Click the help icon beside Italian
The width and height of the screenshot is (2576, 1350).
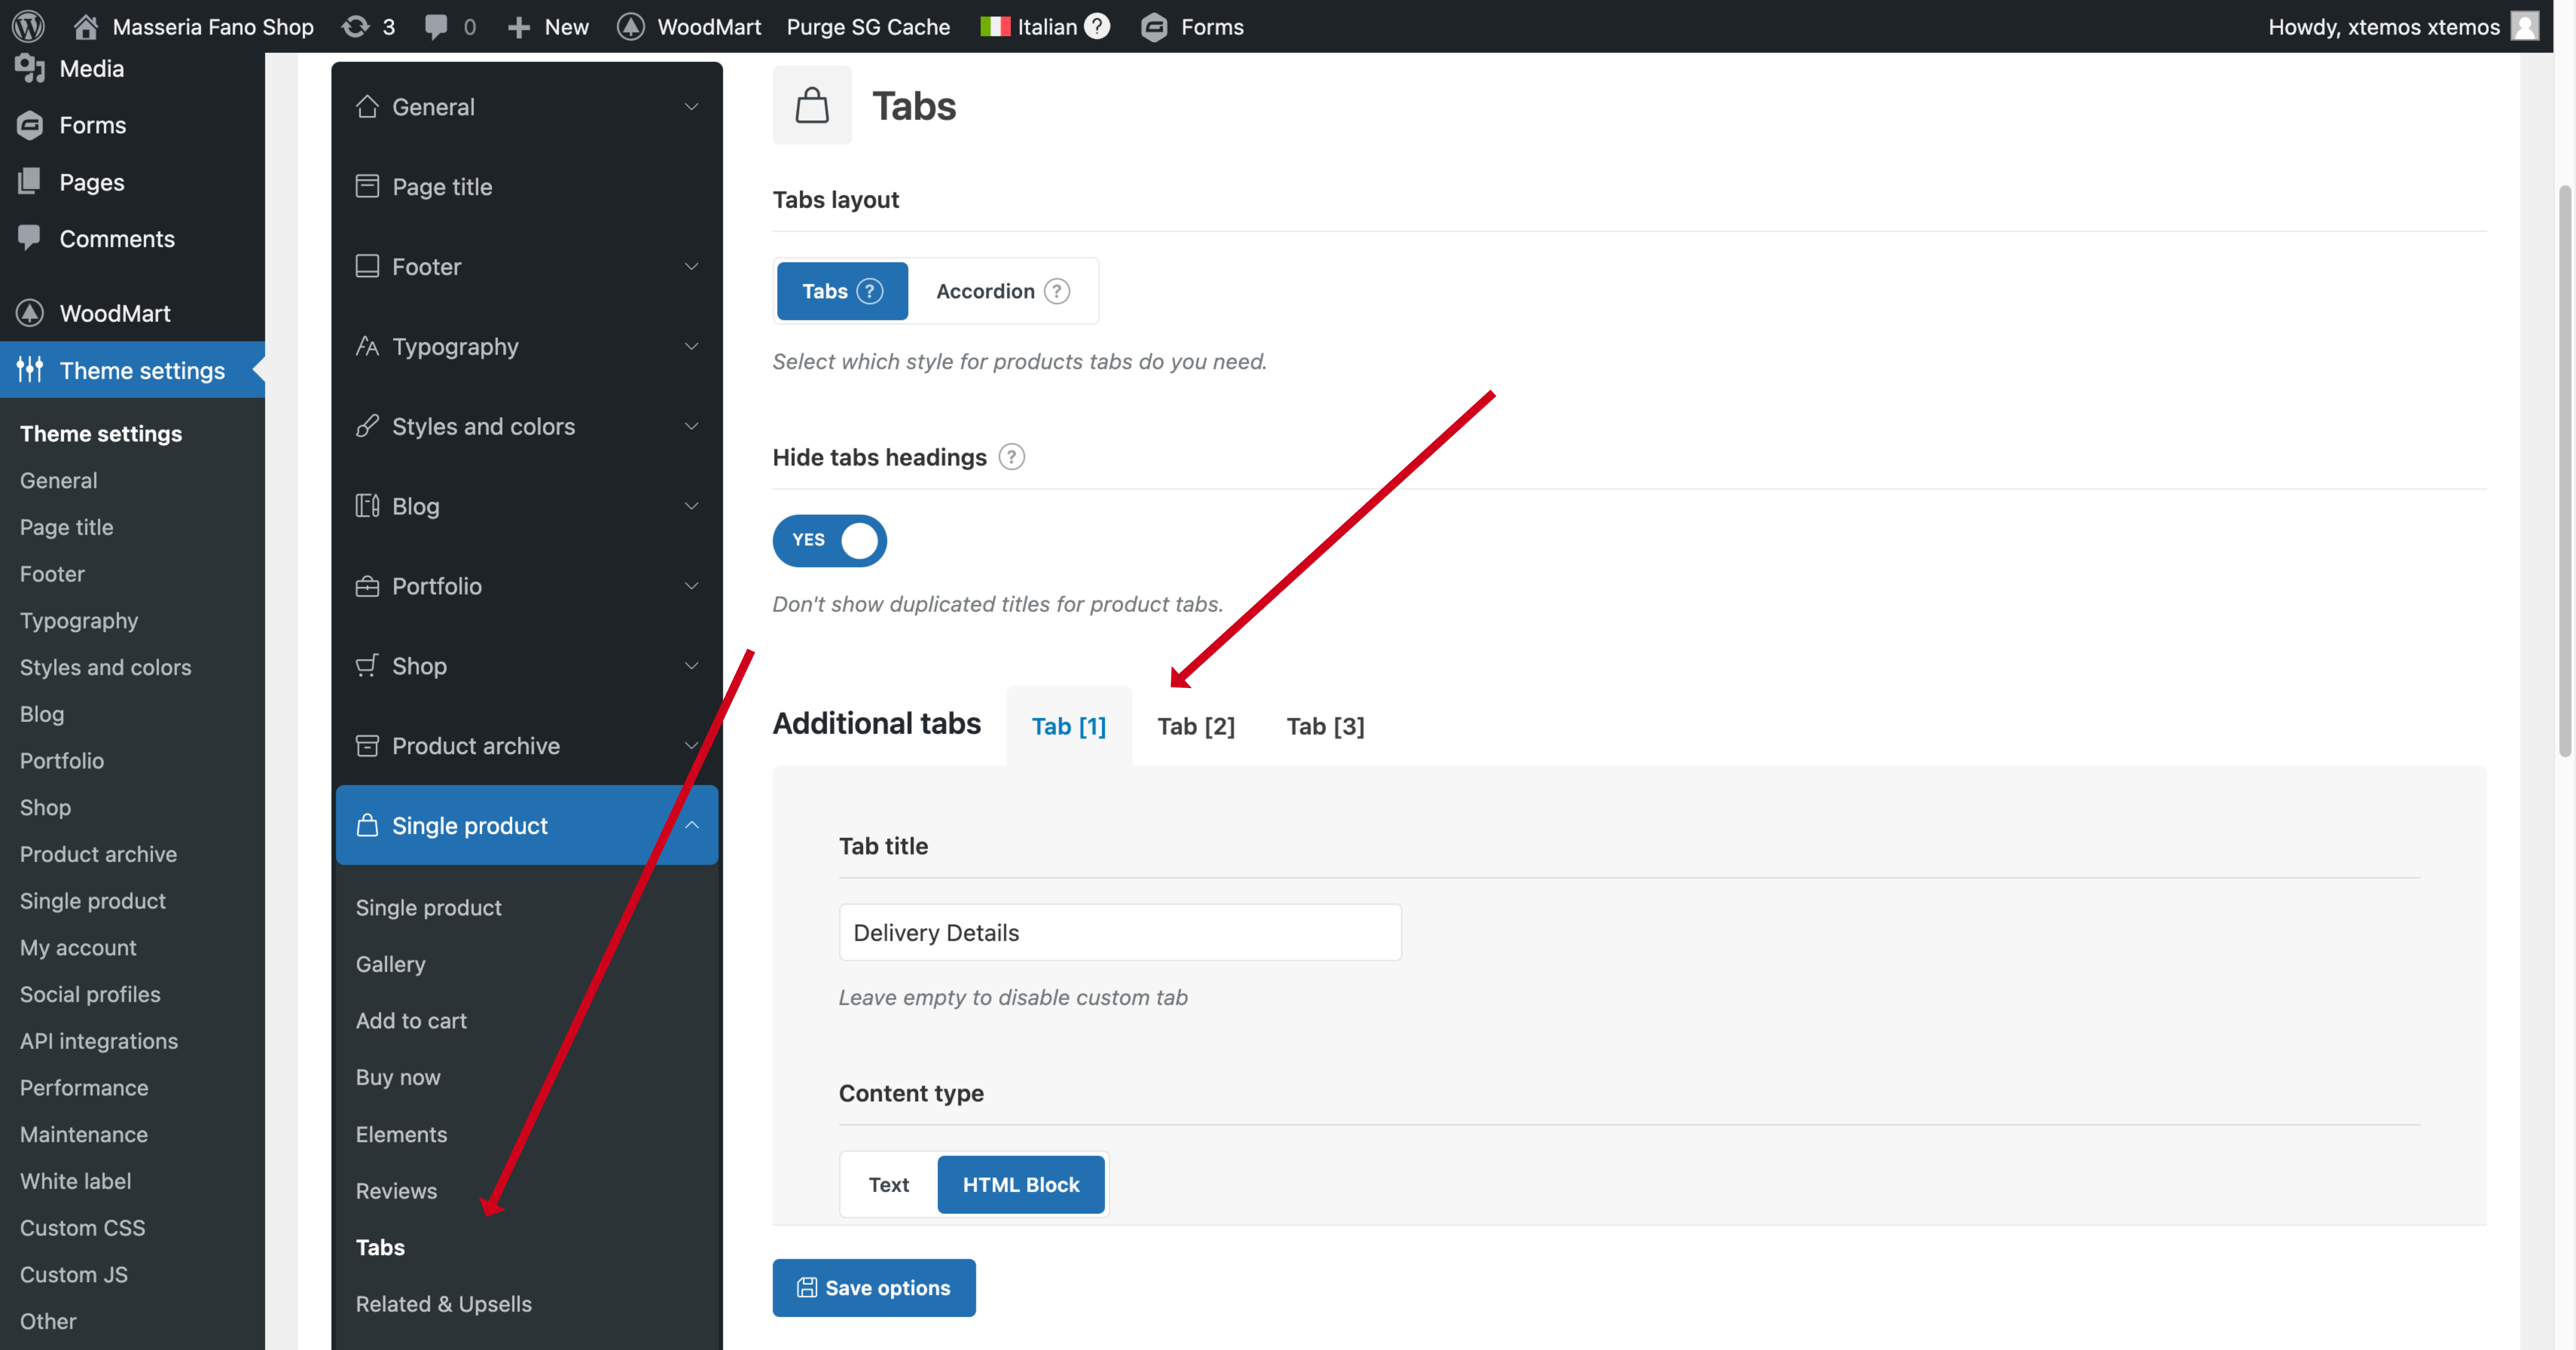pyautogui.click(x=1097, y=26)
